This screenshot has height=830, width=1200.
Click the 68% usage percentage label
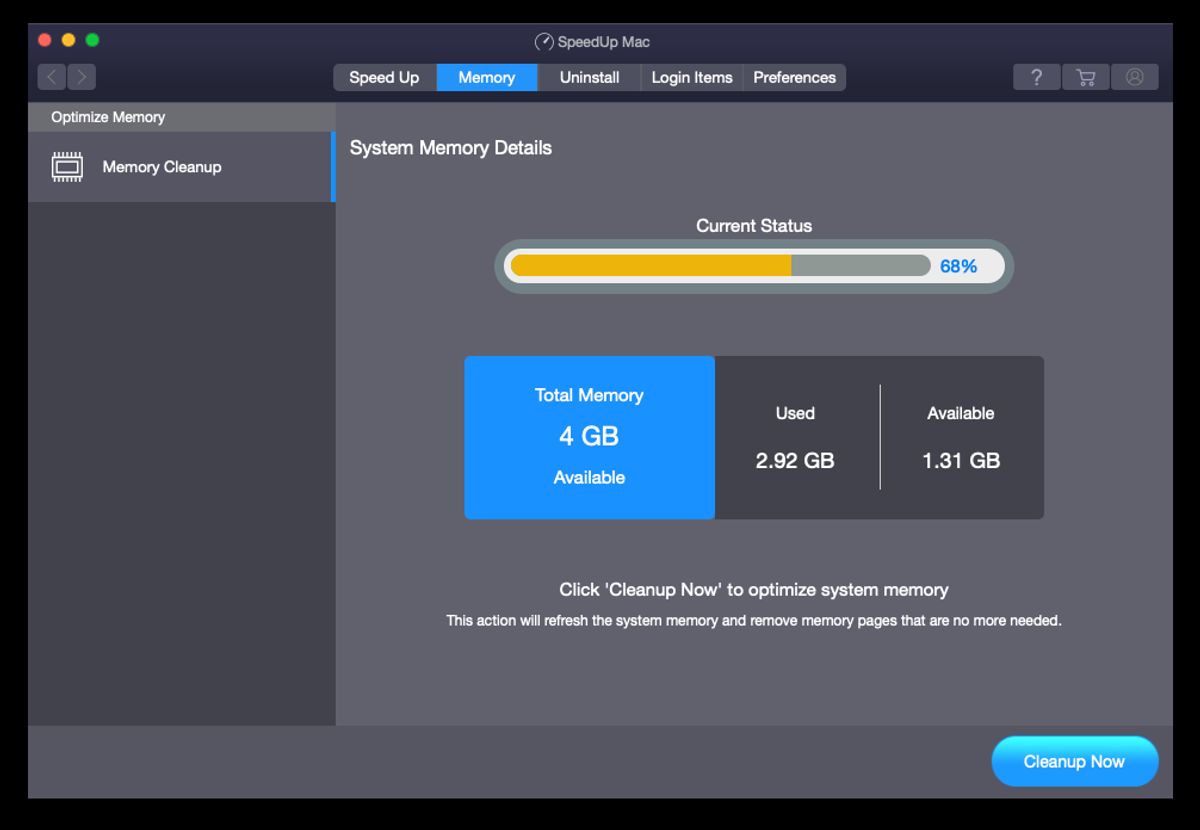pos(958,266)
